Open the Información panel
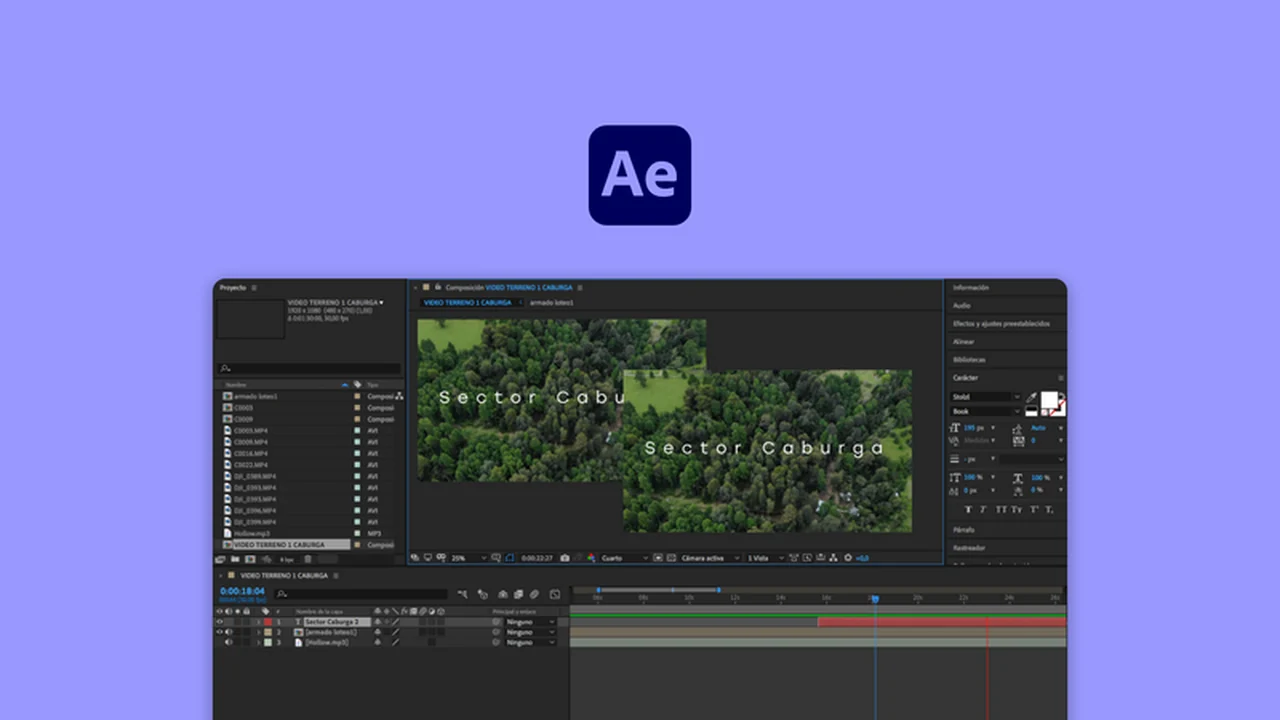This screenshot has width=1280, height=720. [x=971, y=287]
